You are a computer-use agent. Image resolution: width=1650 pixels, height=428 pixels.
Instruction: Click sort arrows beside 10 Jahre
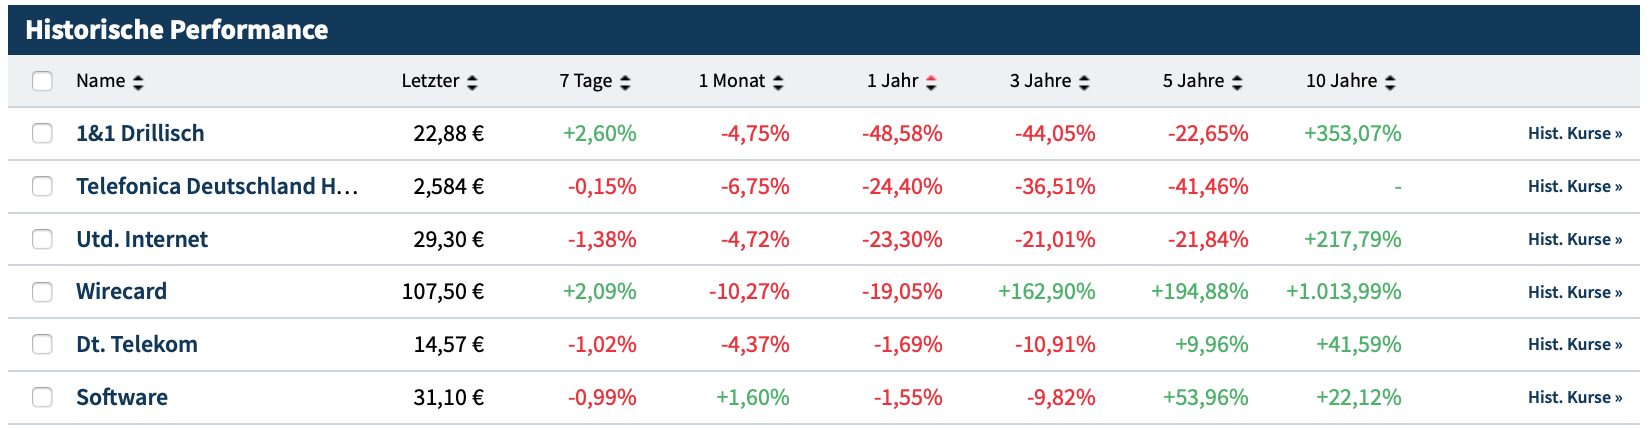(x=1390, y=82)
